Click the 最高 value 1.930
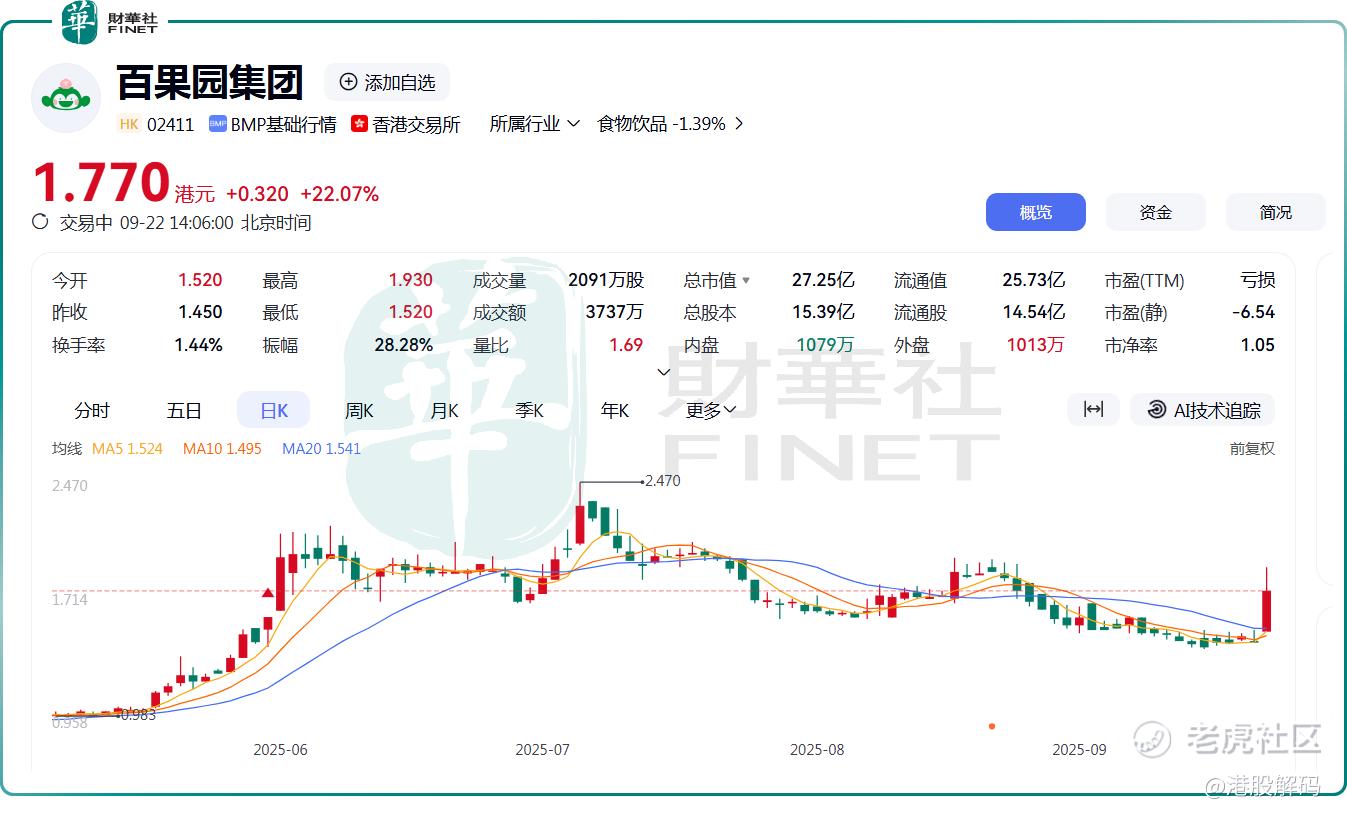The height and width of the screenshot is (816, 1347). (x=410, y=281)
